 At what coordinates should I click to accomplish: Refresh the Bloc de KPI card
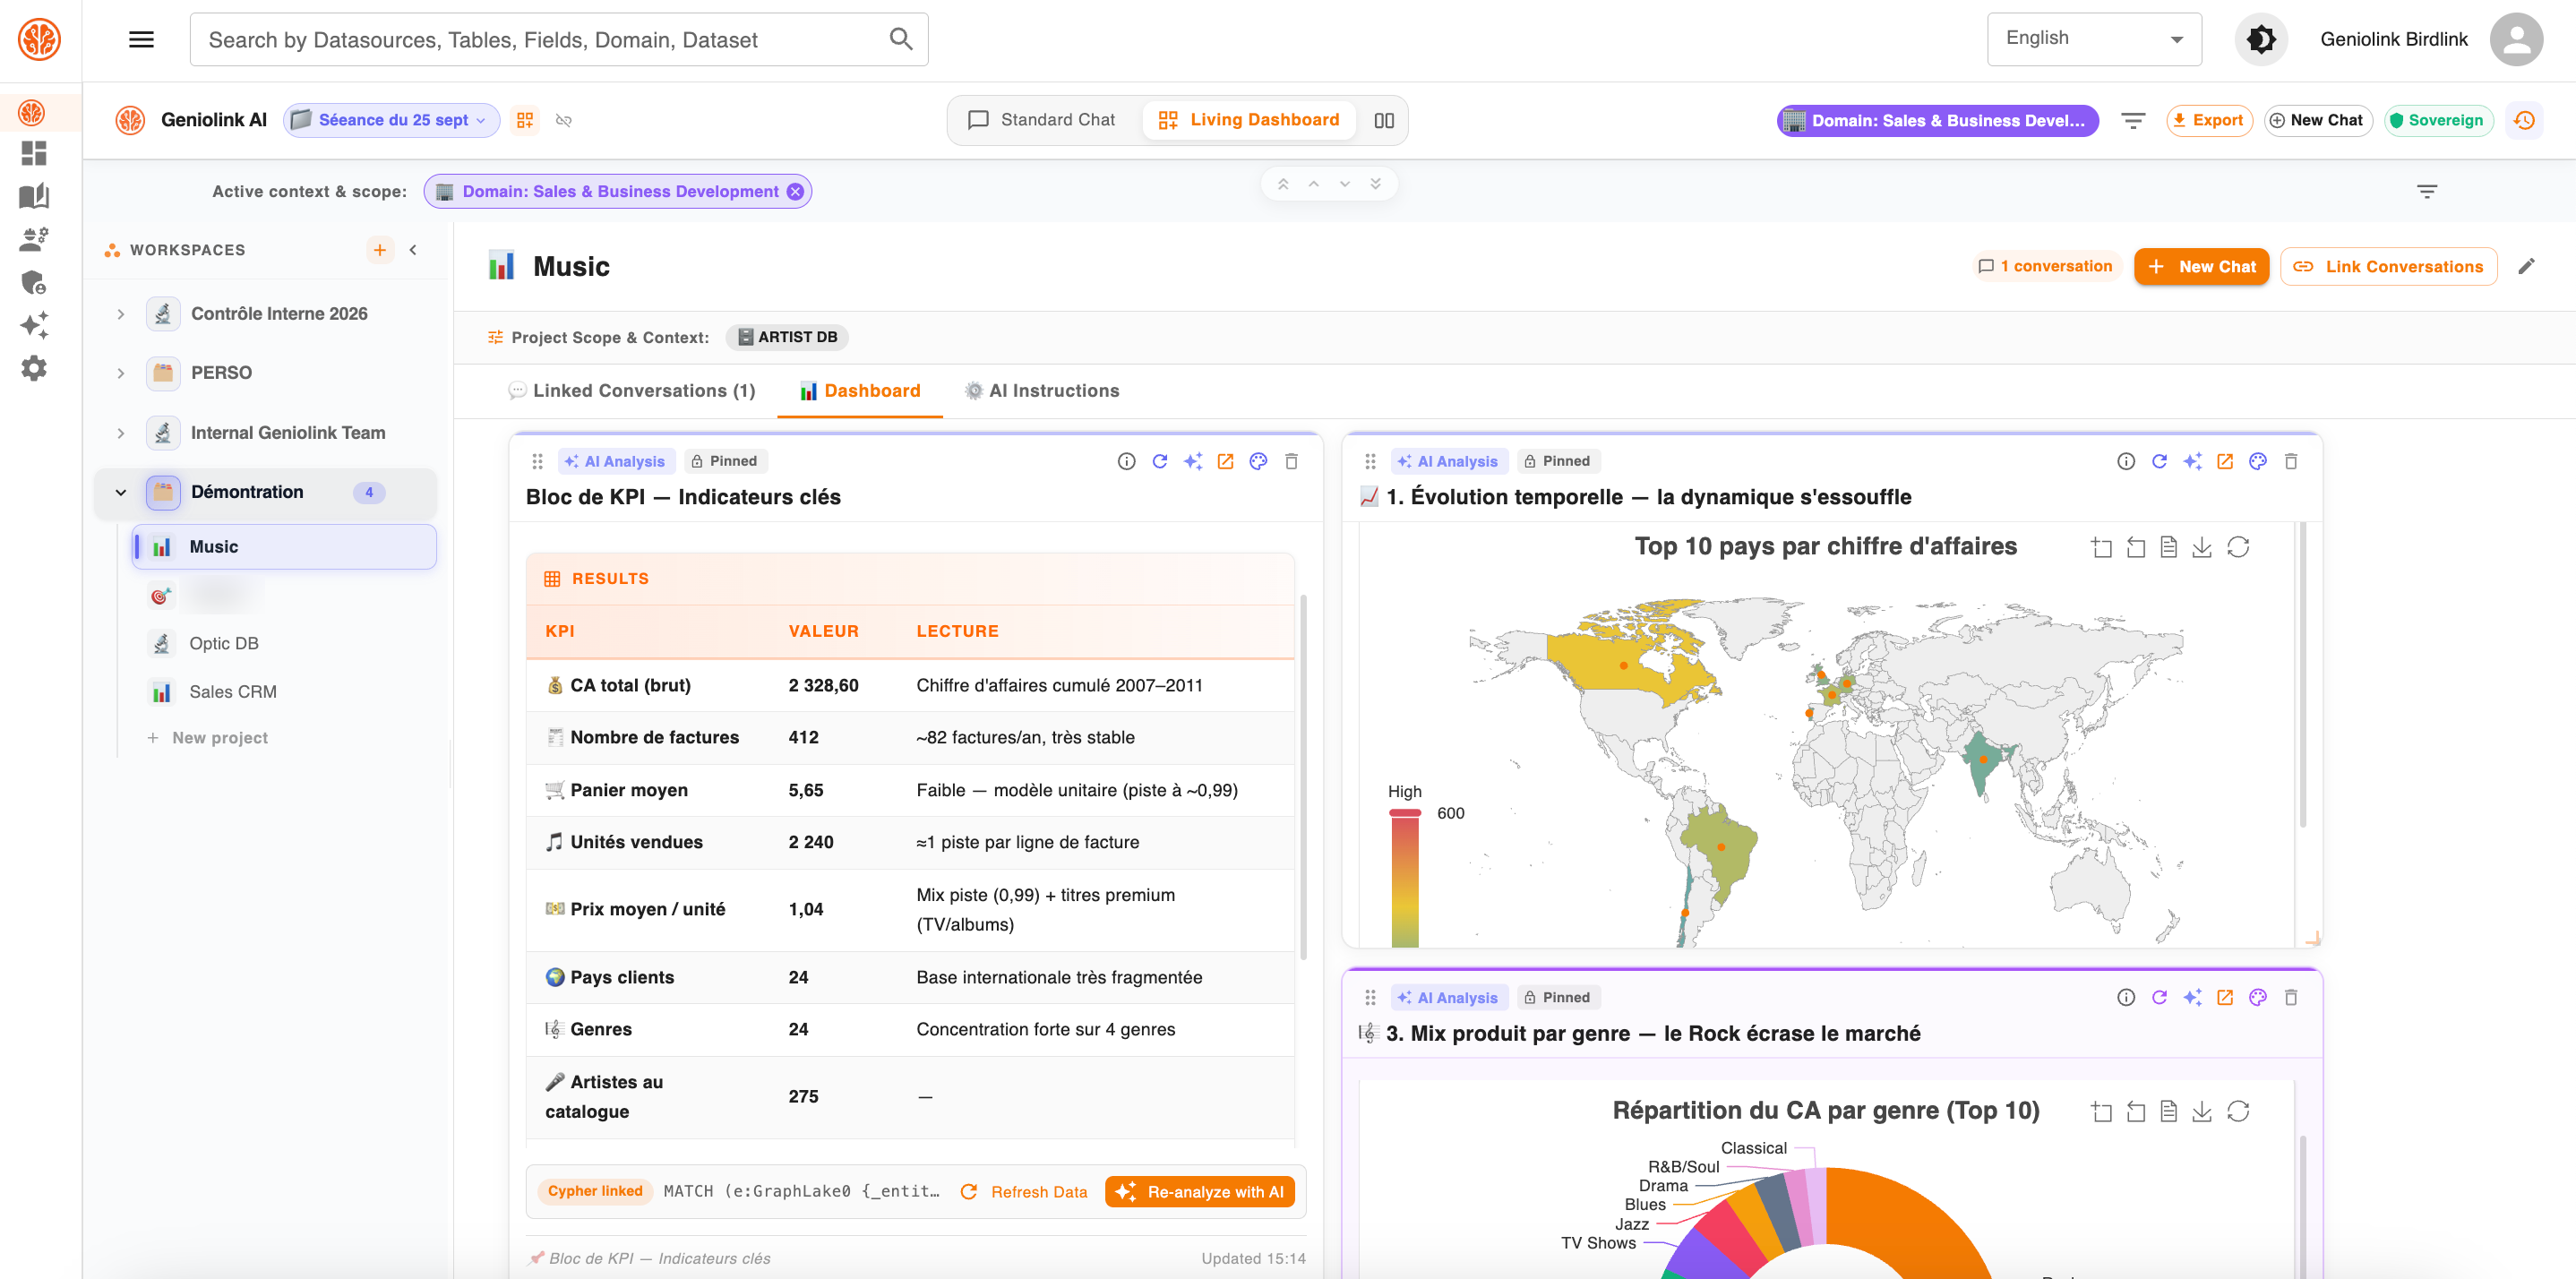[x=1159, y=461]
